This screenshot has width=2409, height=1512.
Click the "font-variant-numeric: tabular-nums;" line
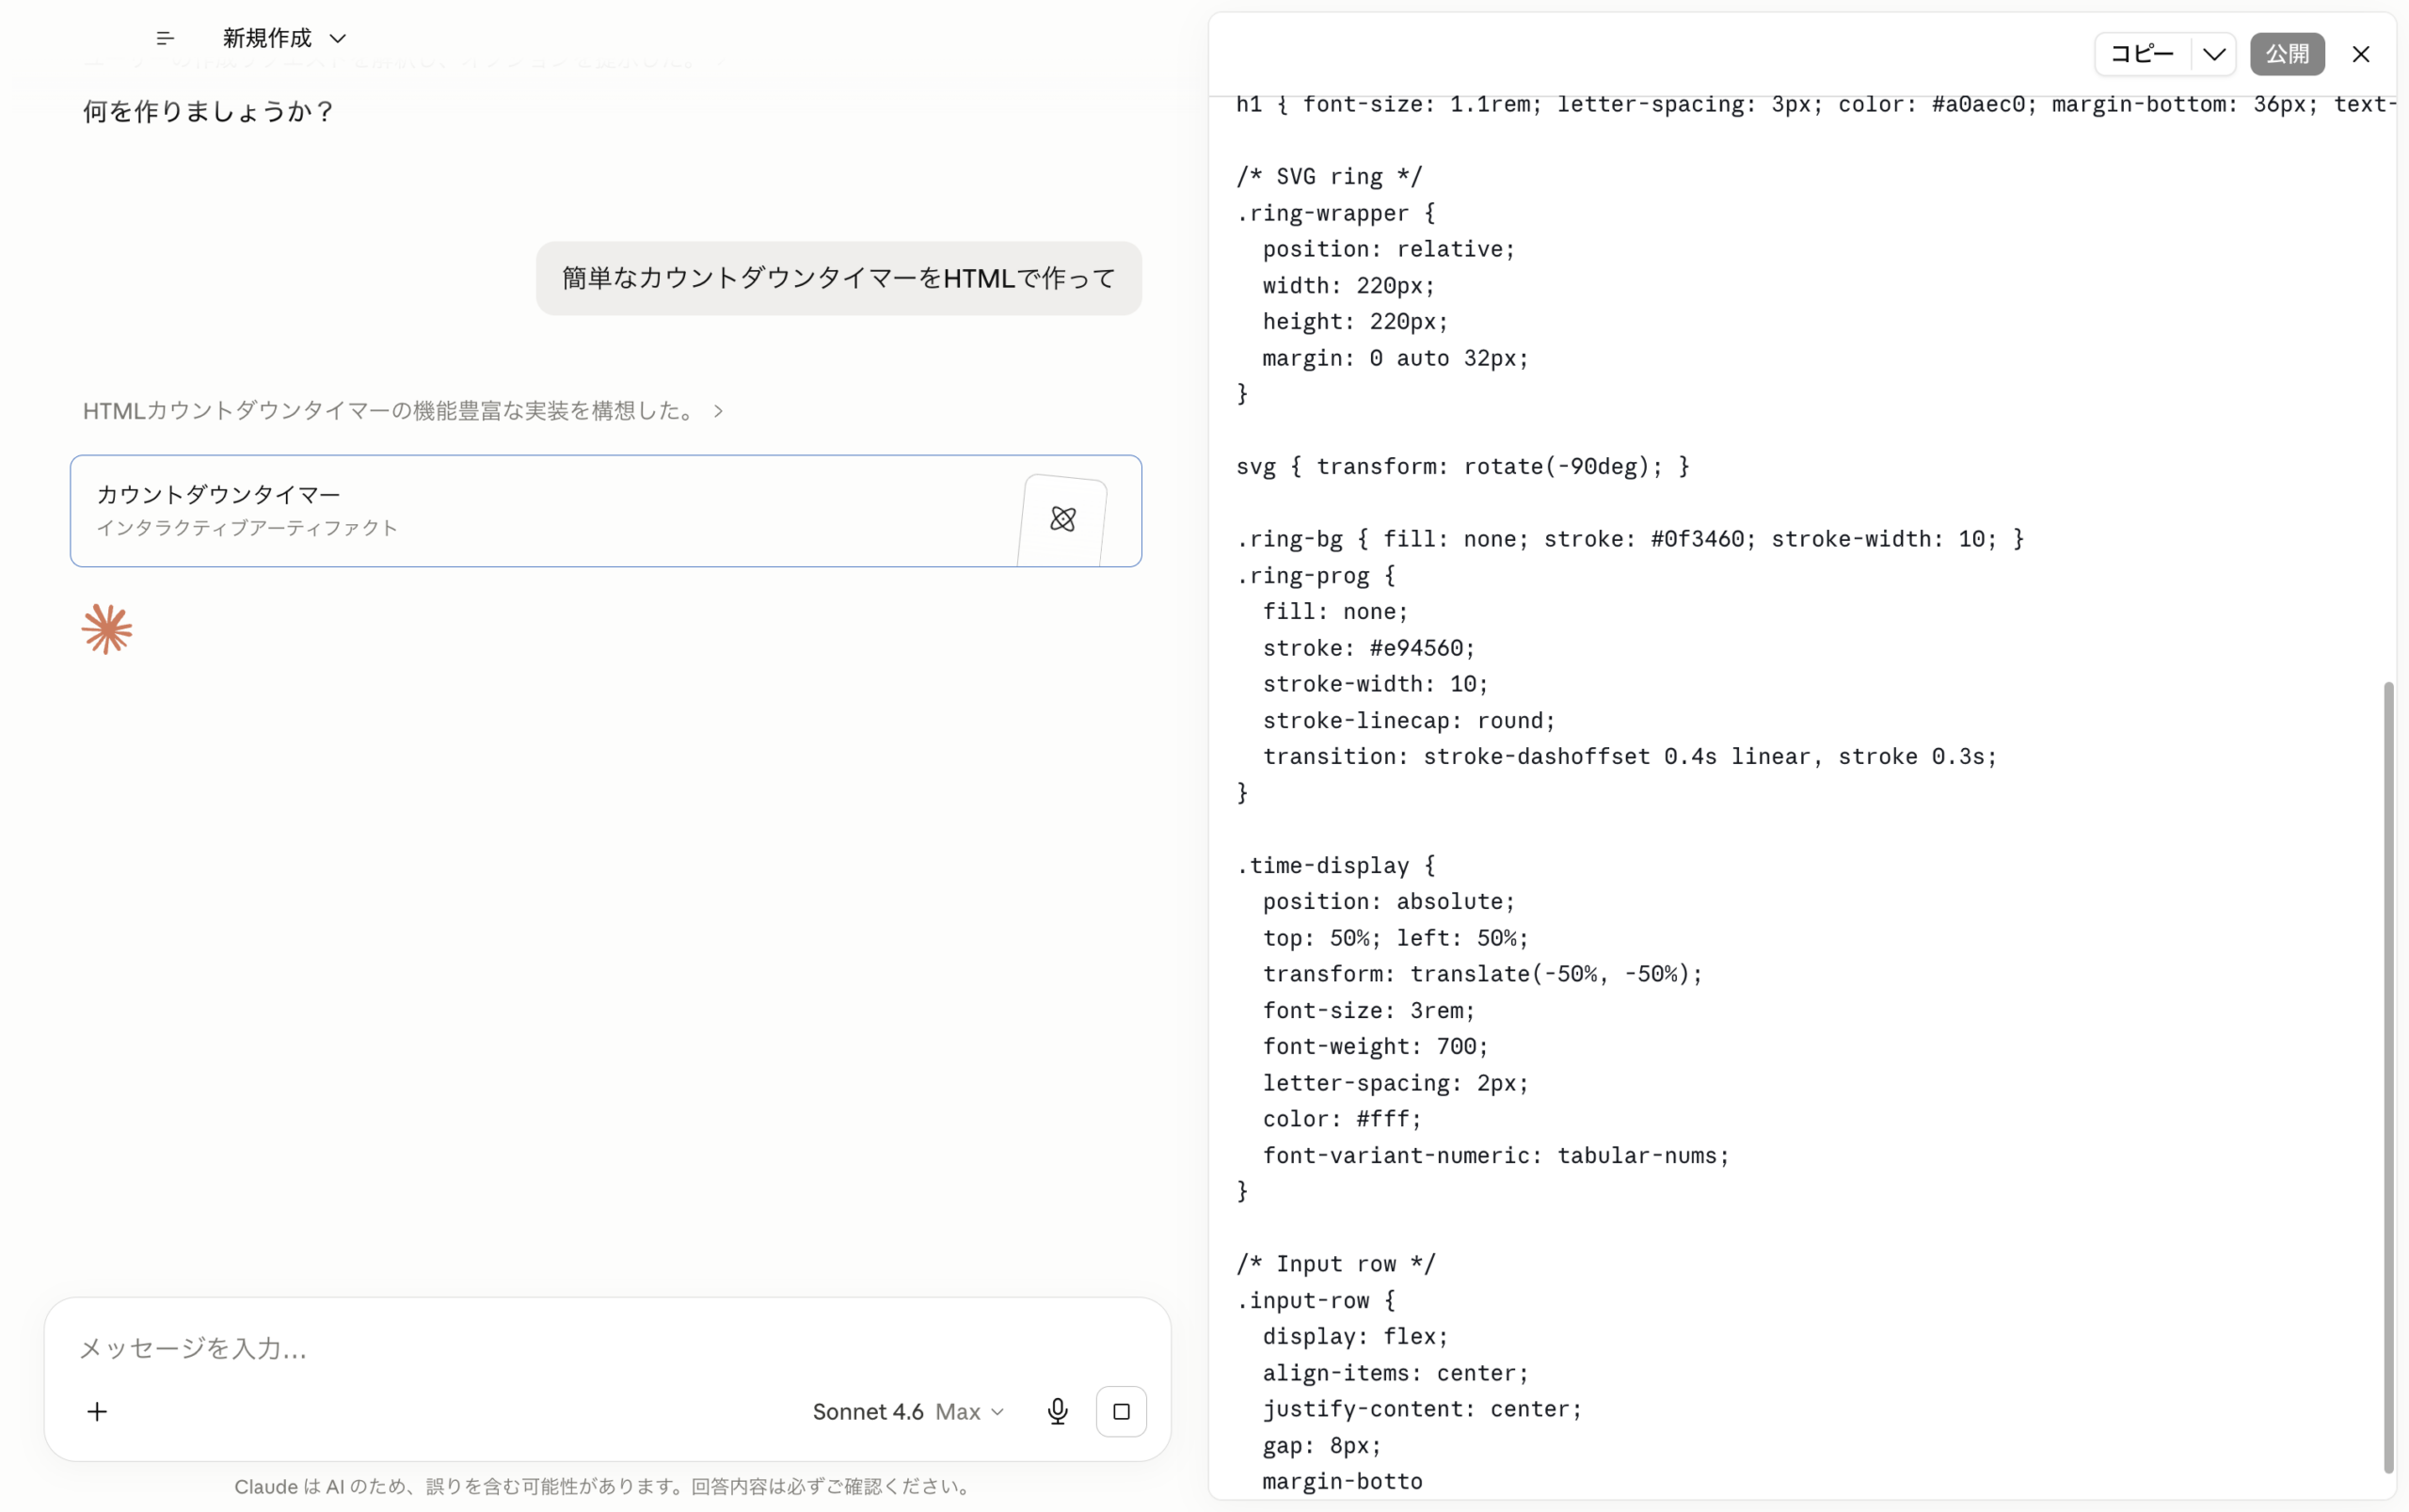(x=1495, y=1156)
